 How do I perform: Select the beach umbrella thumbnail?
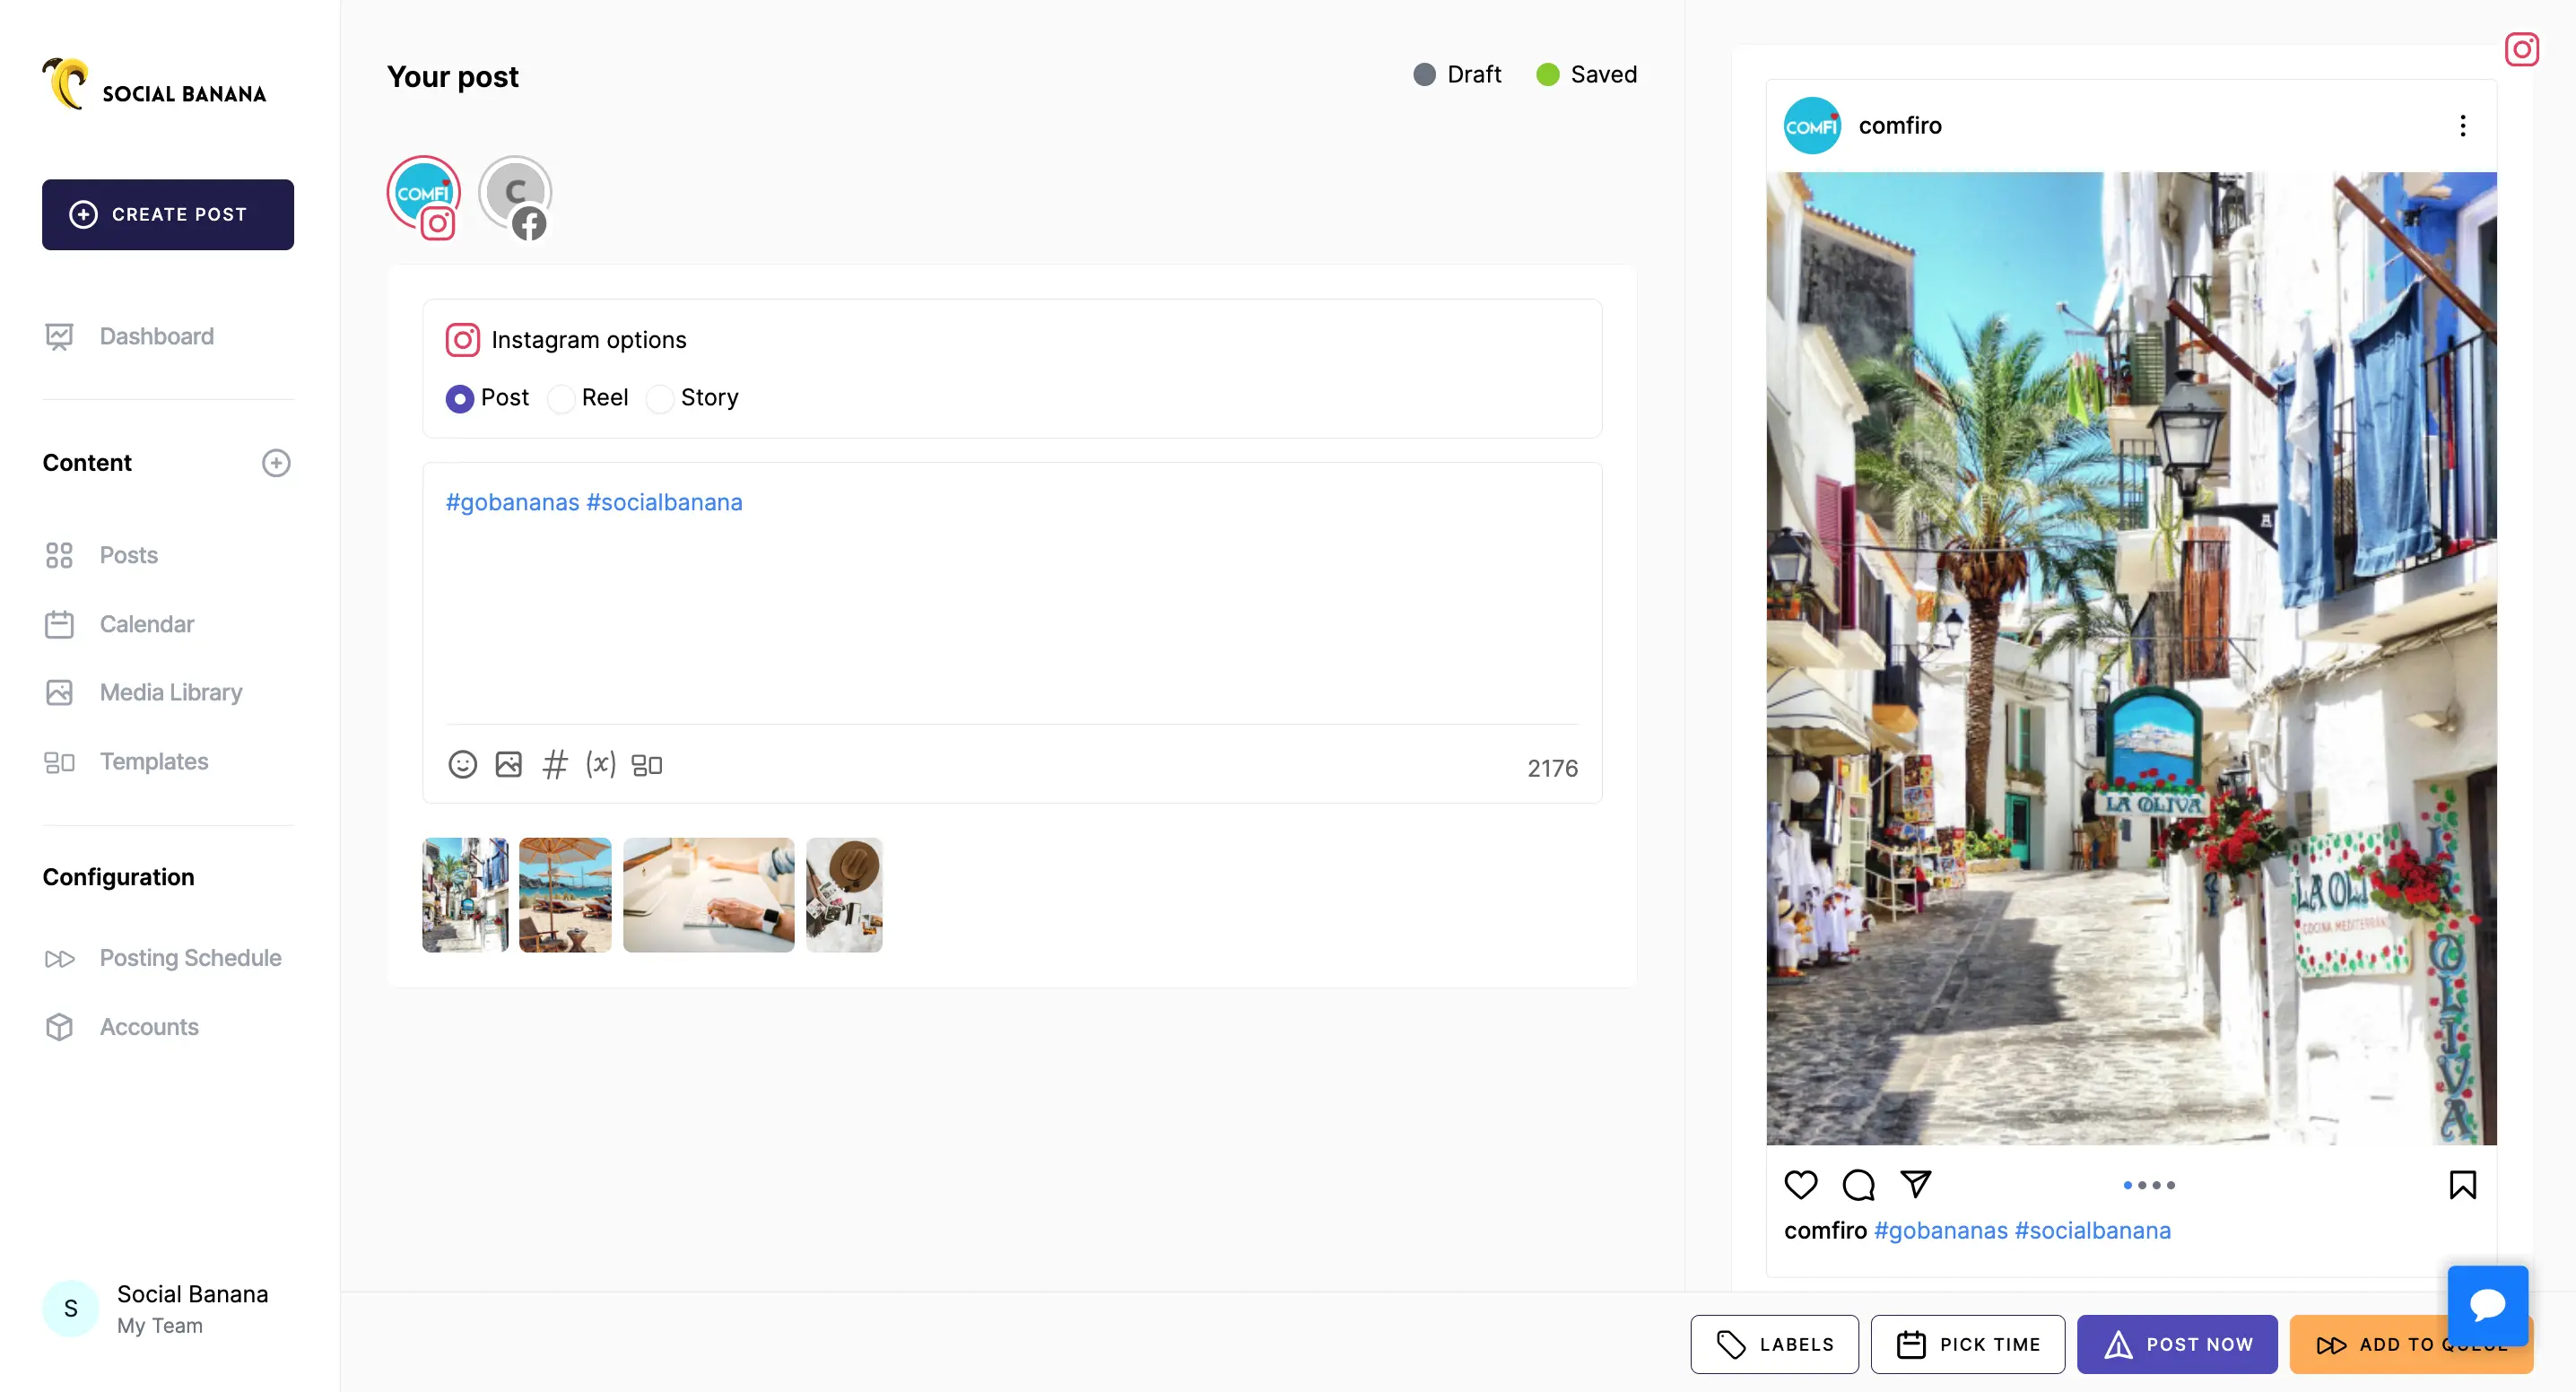(x=564, y=894)
